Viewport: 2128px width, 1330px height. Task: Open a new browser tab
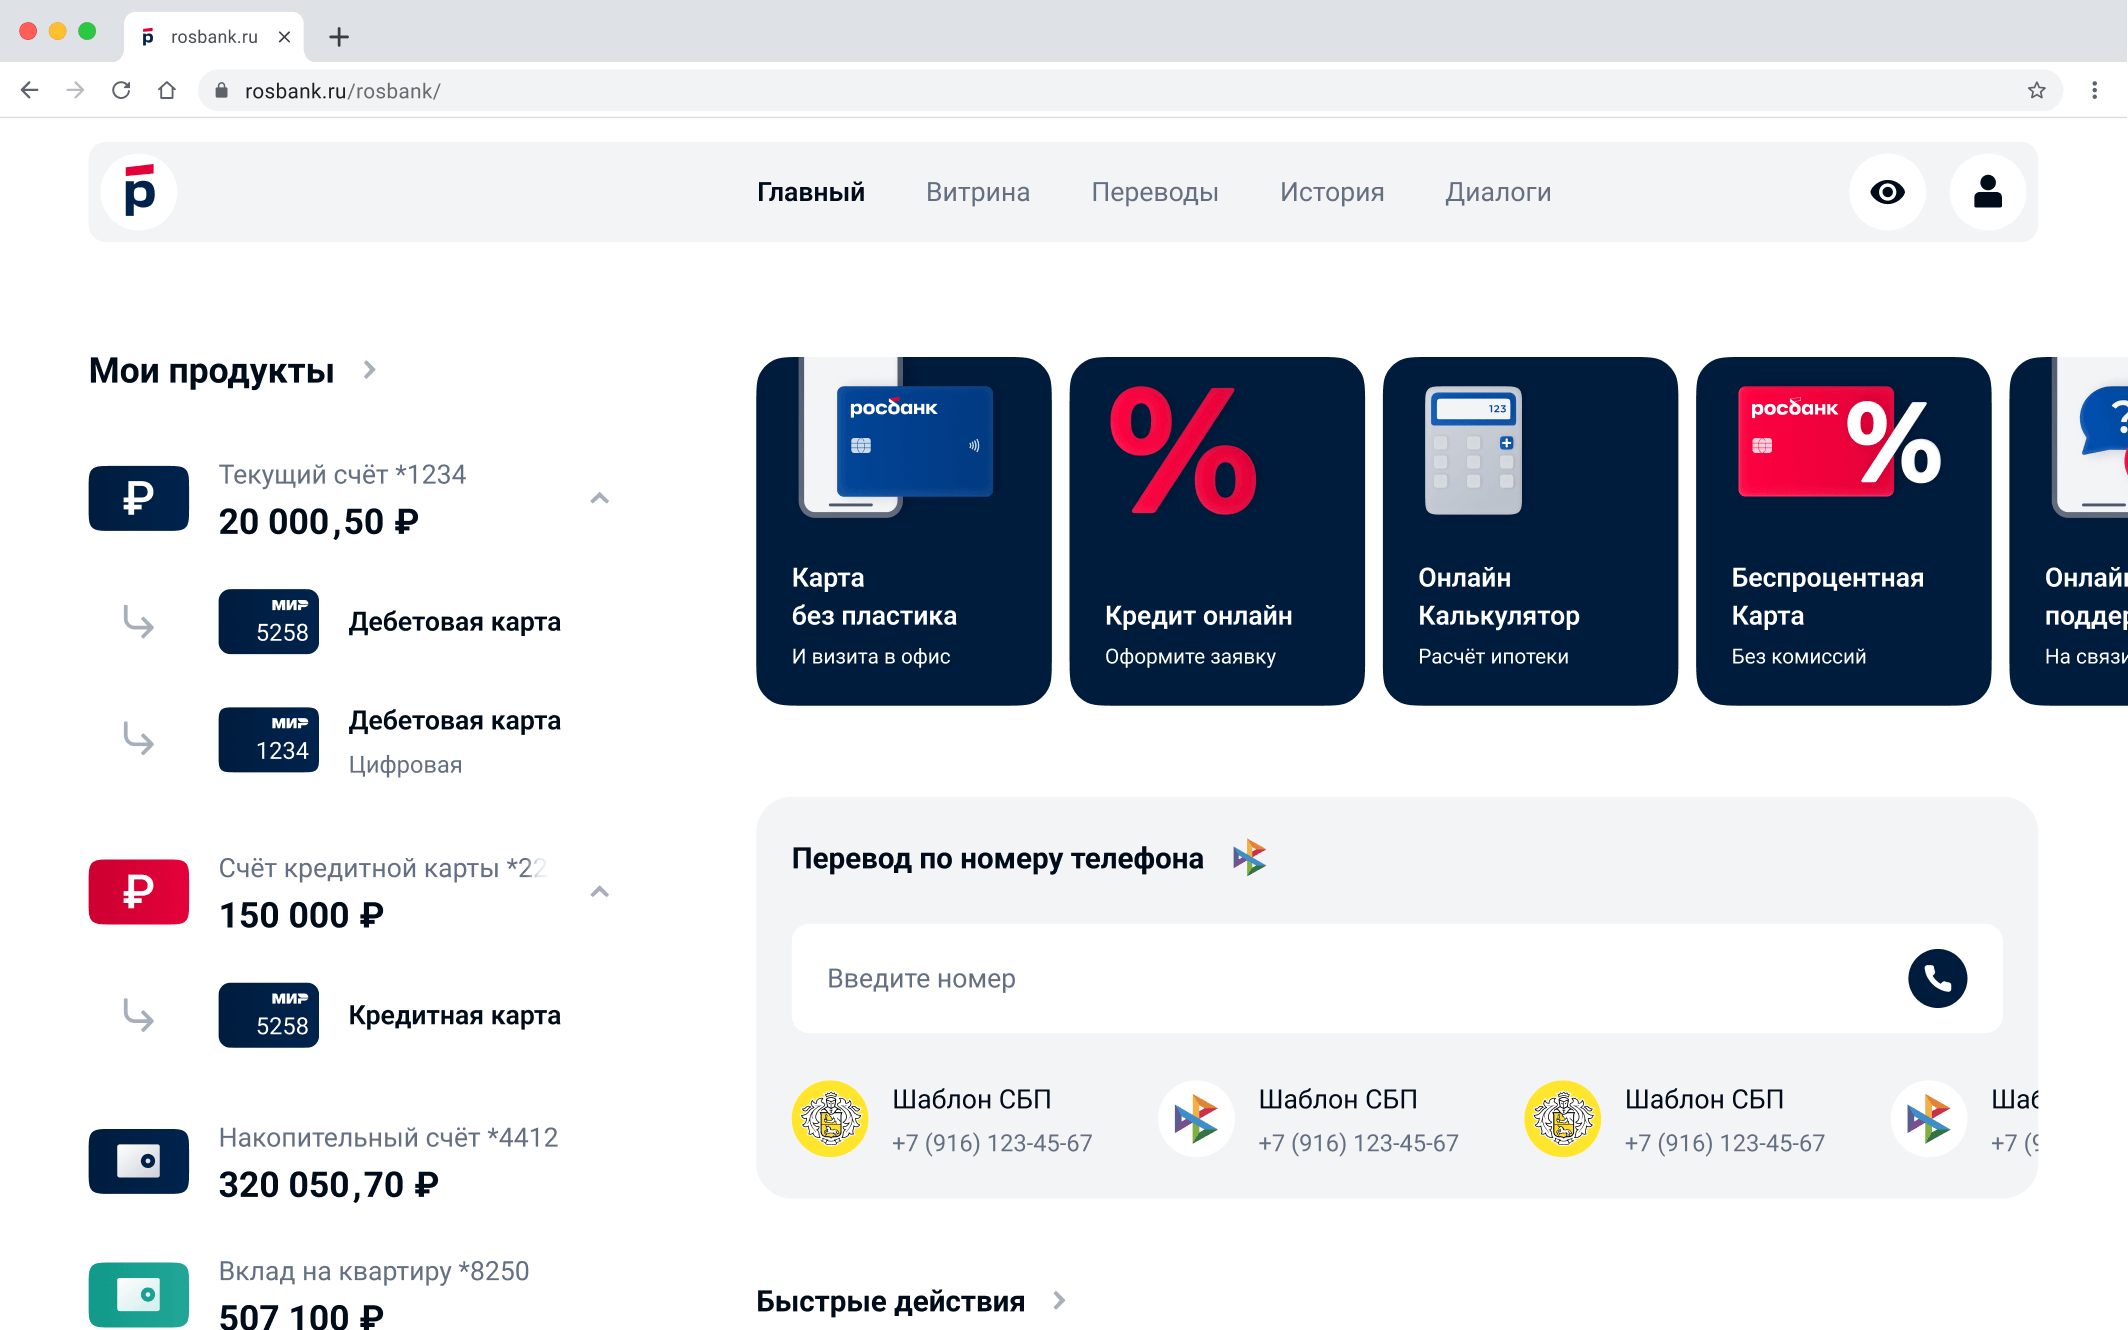click(x=339, y=37)
